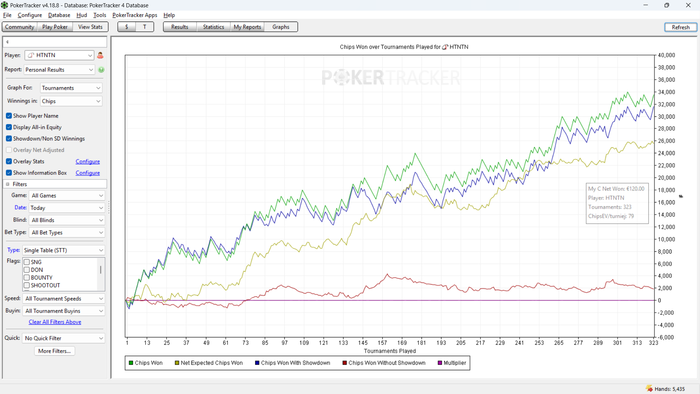Viewport: 700px width, 394px height.
Task: Click the Hands: 5,435 status text
Action: (x=670, y=389)
